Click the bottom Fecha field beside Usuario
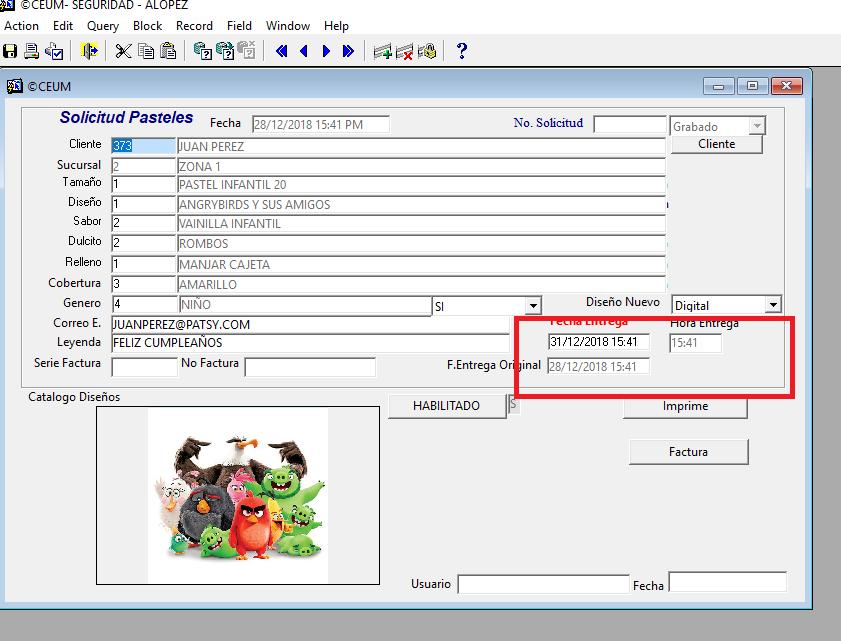The width and height of the screenshot is (841, 641). [x=728, y=582]
